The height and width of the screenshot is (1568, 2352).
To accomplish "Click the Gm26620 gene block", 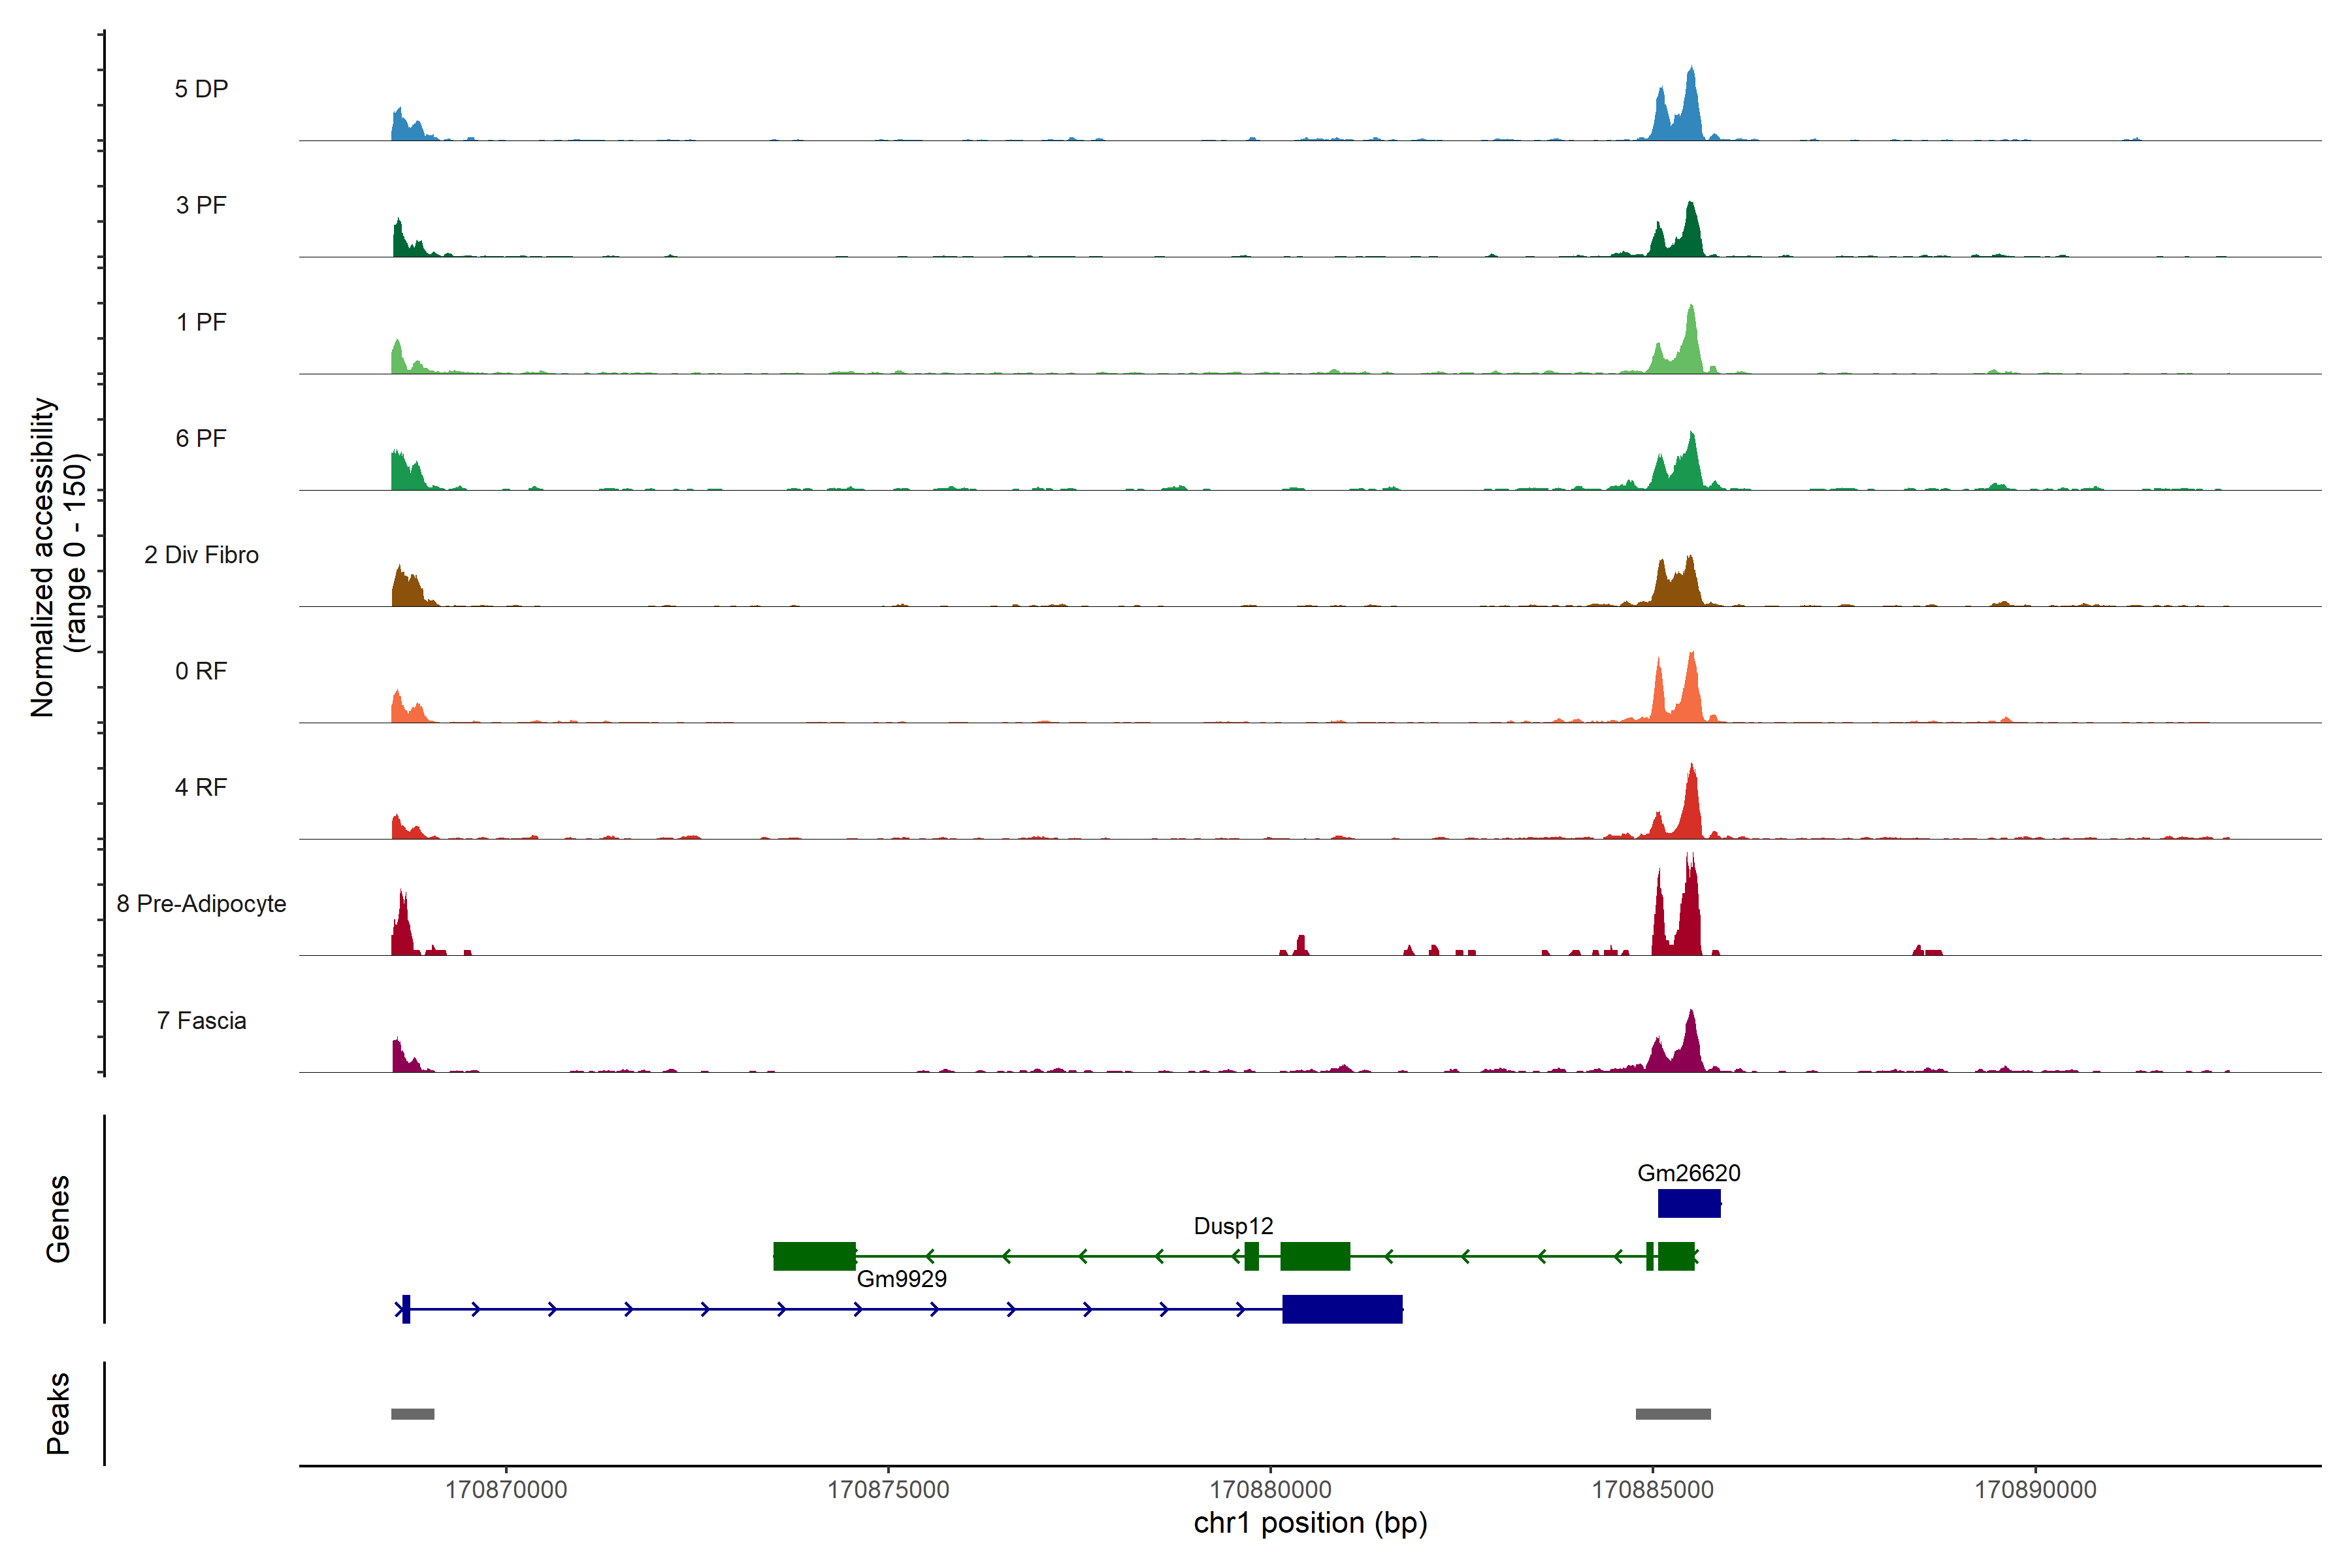I will tap(1688, 1203).
